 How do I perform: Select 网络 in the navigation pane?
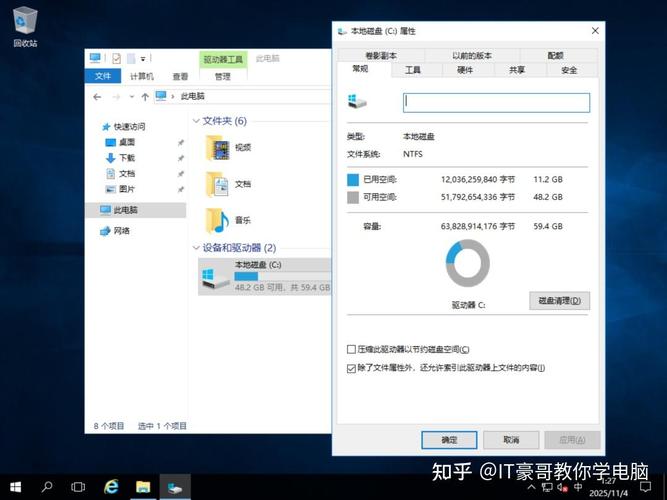[x=121, y=231]
